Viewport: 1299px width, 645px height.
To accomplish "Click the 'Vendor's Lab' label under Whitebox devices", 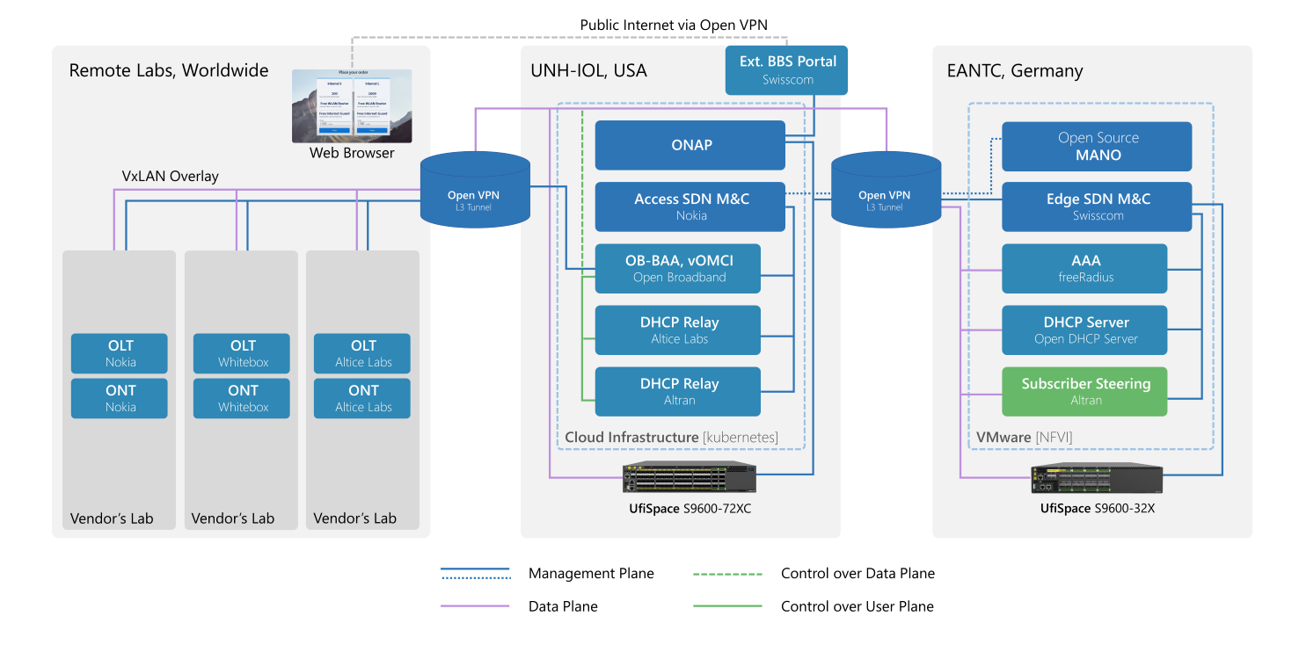I will (x=233, y=518).
